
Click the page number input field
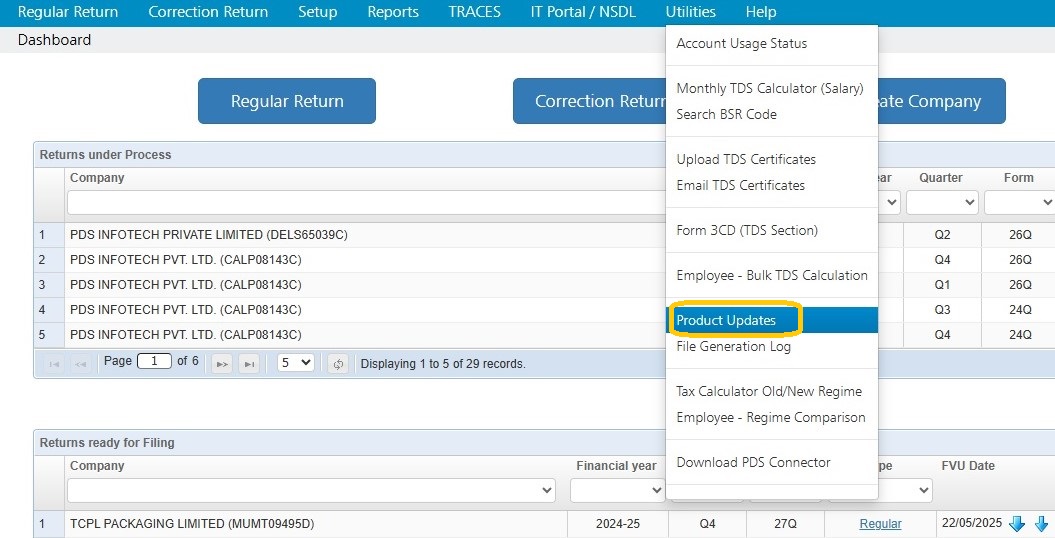pyautogui.click(x=154, y=361)
